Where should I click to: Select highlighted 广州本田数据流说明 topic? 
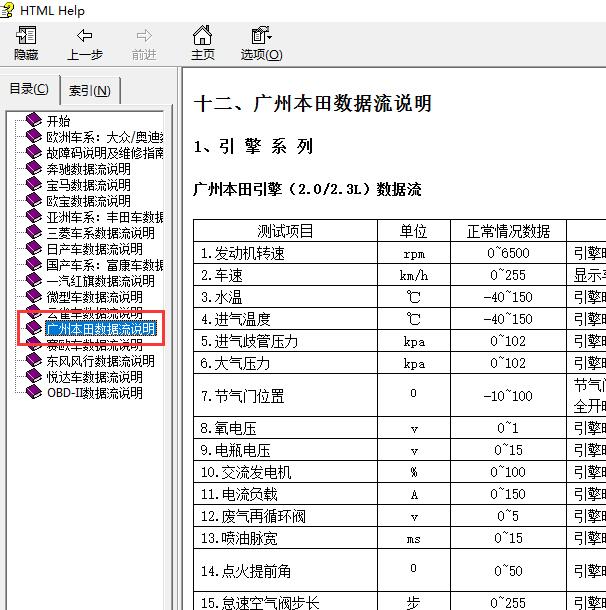101,329
